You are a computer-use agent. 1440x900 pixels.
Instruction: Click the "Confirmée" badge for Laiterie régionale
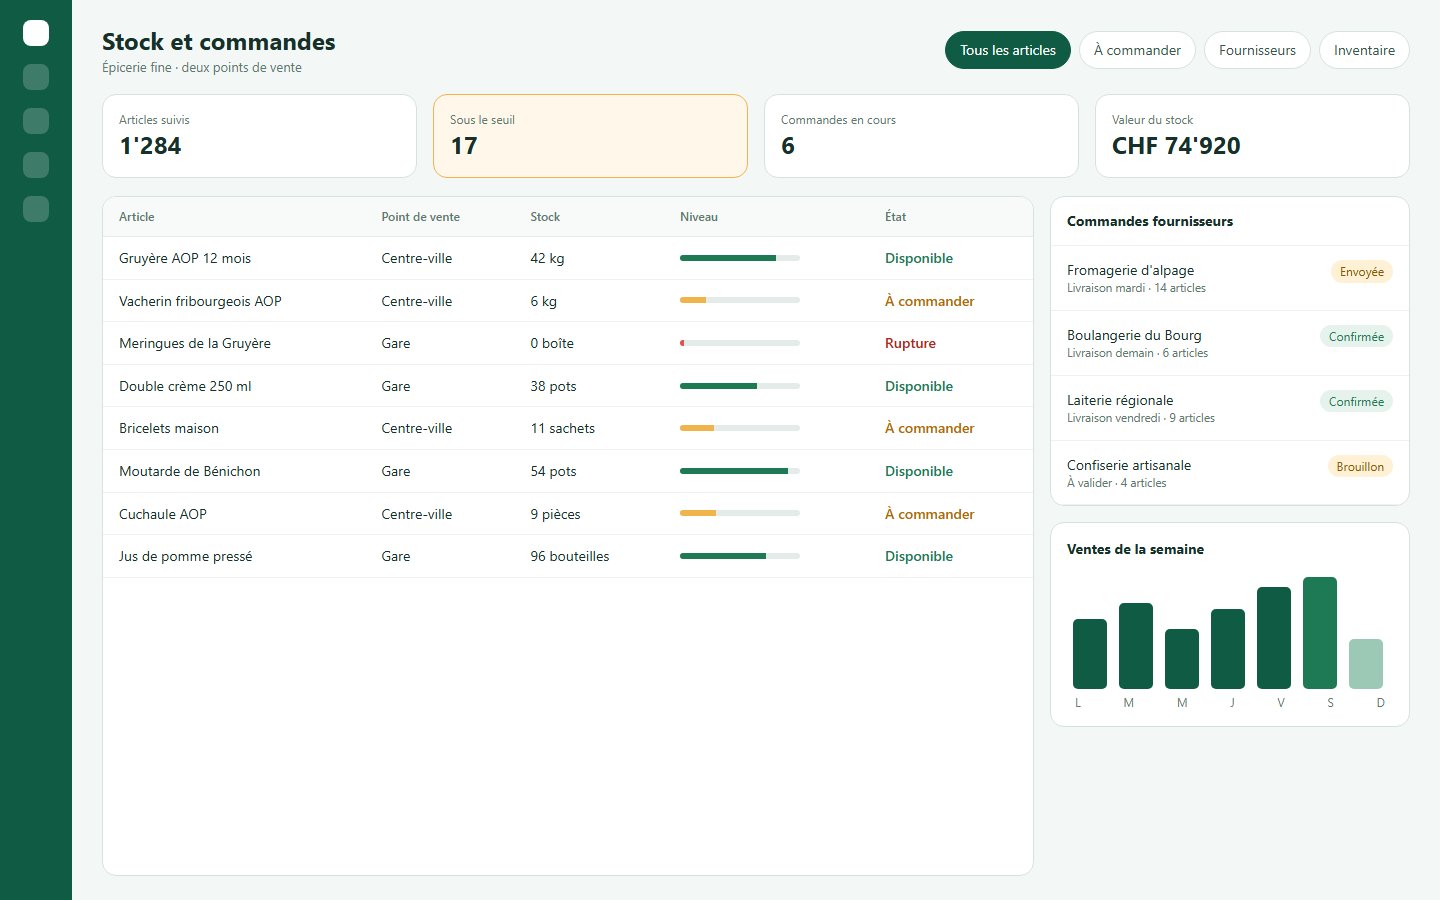(1356, 402)
